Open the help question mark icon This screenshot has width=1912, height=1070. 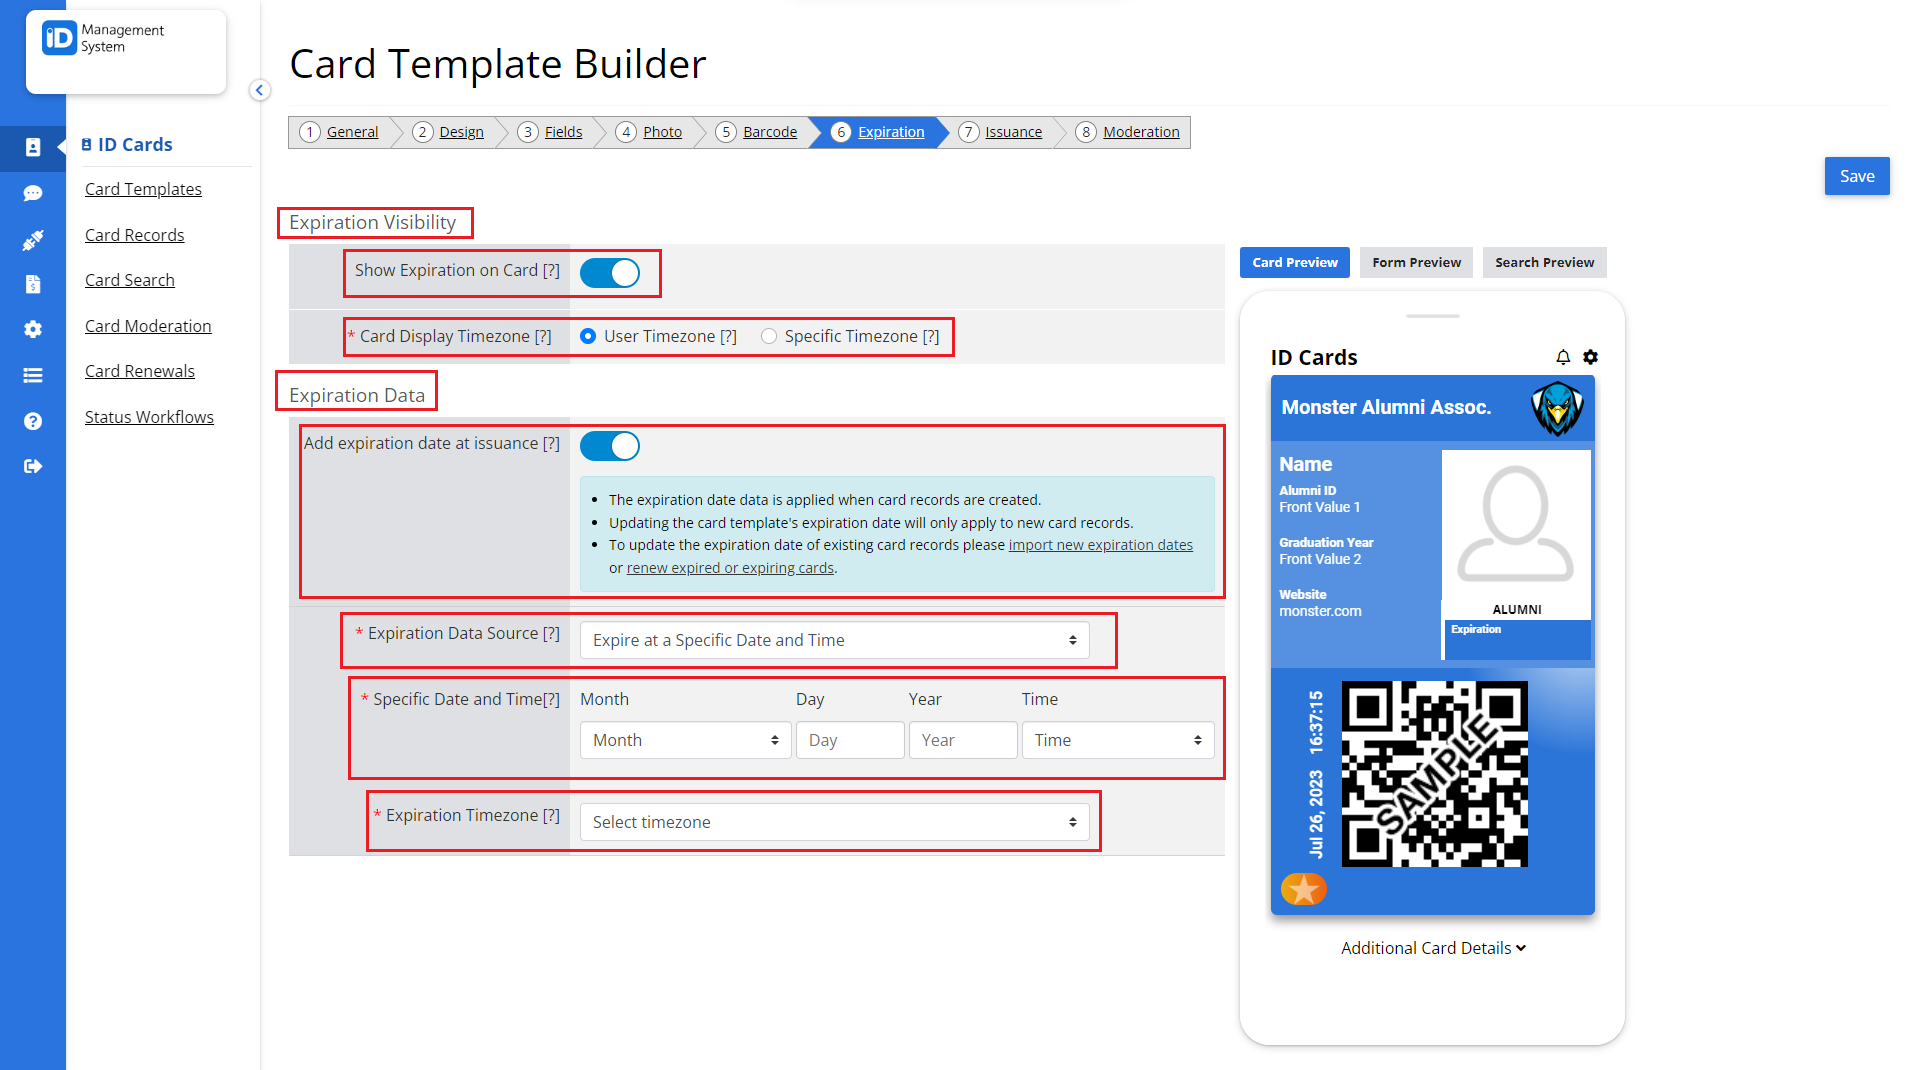[x=33, y=420]
